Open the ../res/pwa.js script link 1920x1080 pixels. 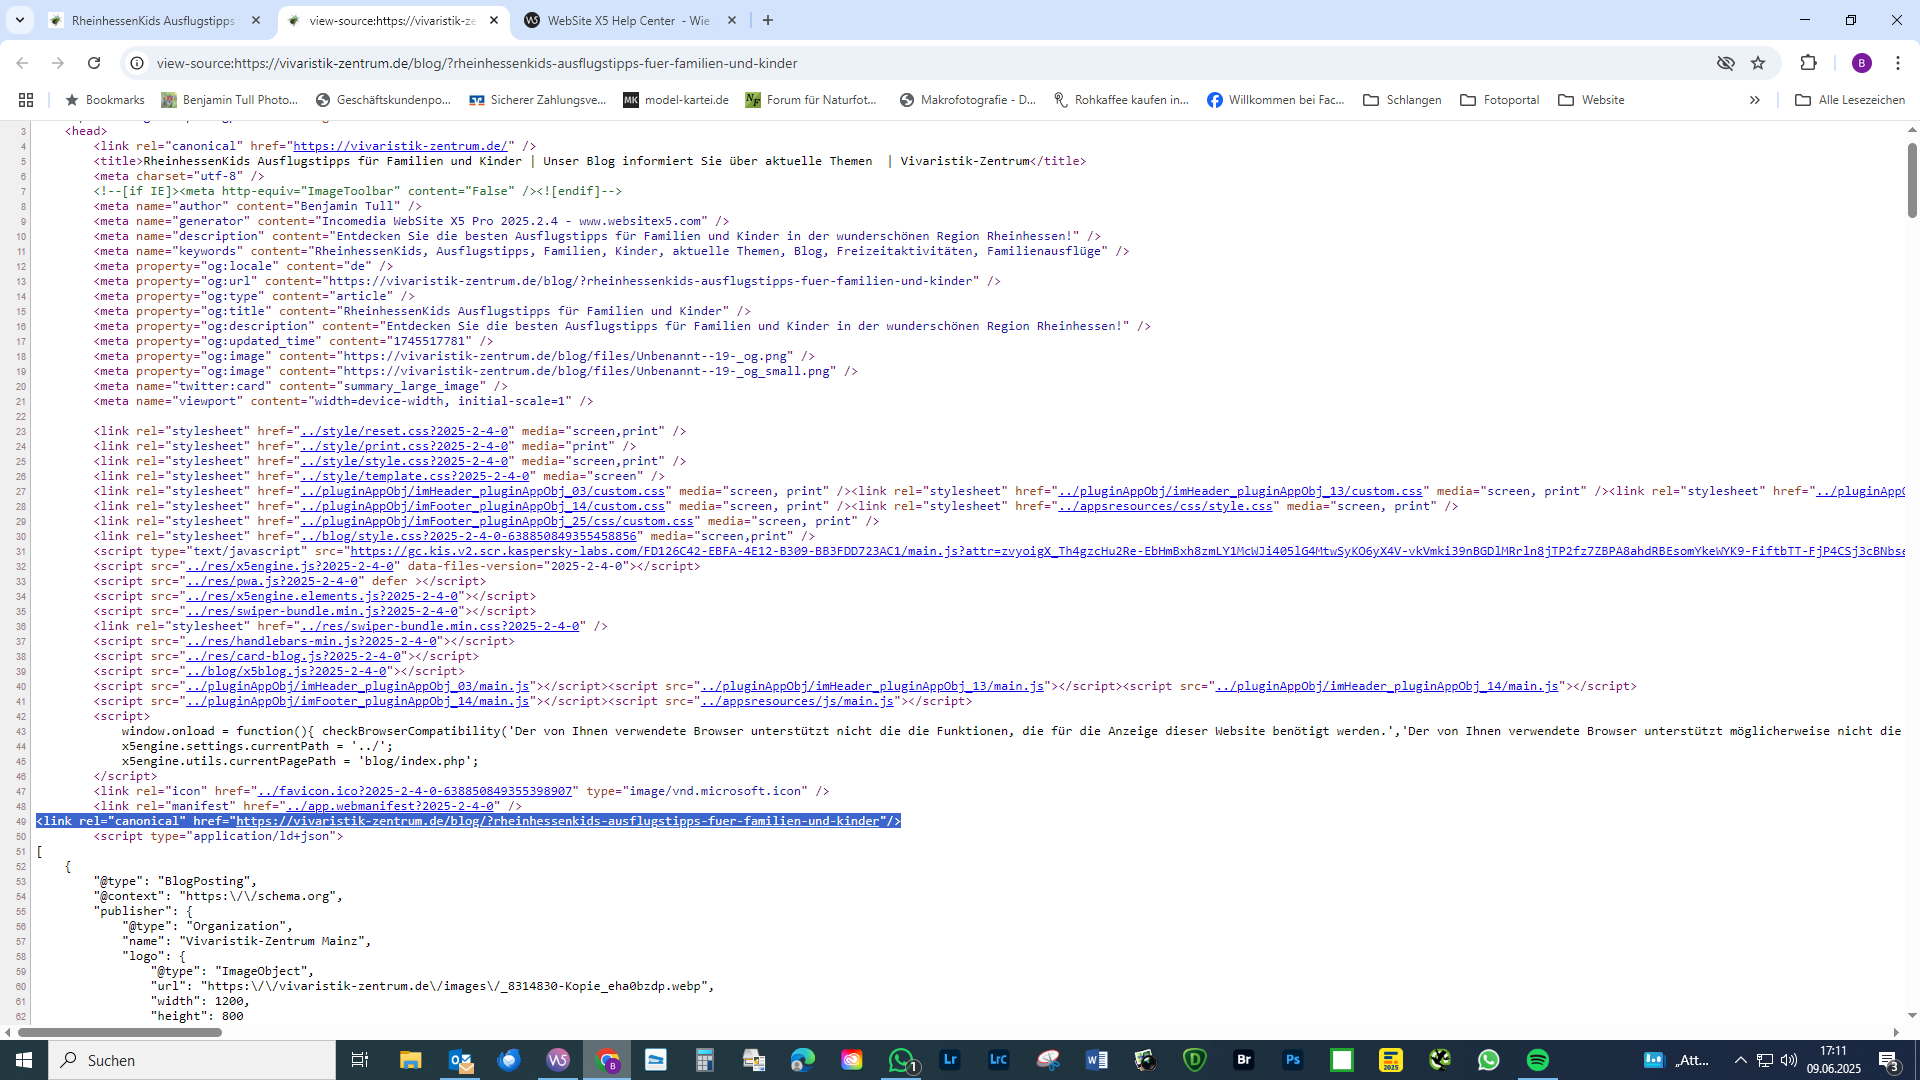click(272, 581)
